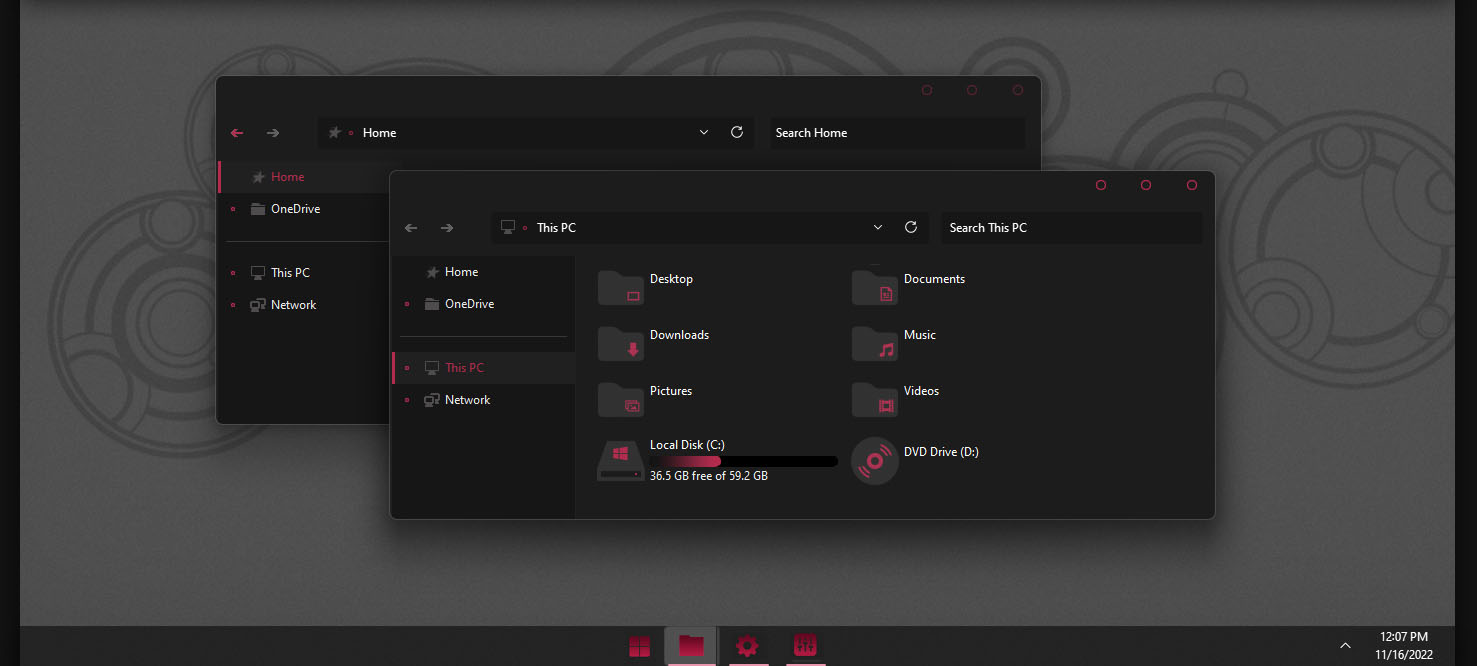Click the Settings gear on the taskbar
Image resolution: width=1477 pixels, height=666 pixels.
pyautogui.click(x=748, y=646)
